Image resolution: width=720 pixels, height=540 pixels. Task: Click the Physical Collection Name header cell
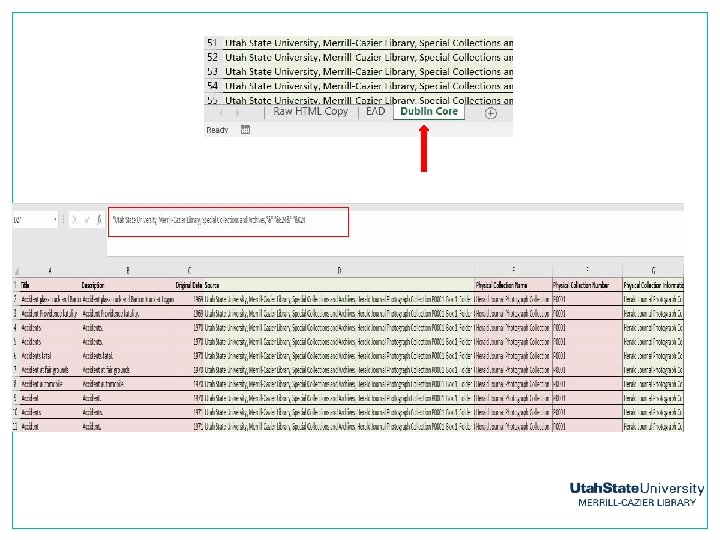tap(513, 285)
